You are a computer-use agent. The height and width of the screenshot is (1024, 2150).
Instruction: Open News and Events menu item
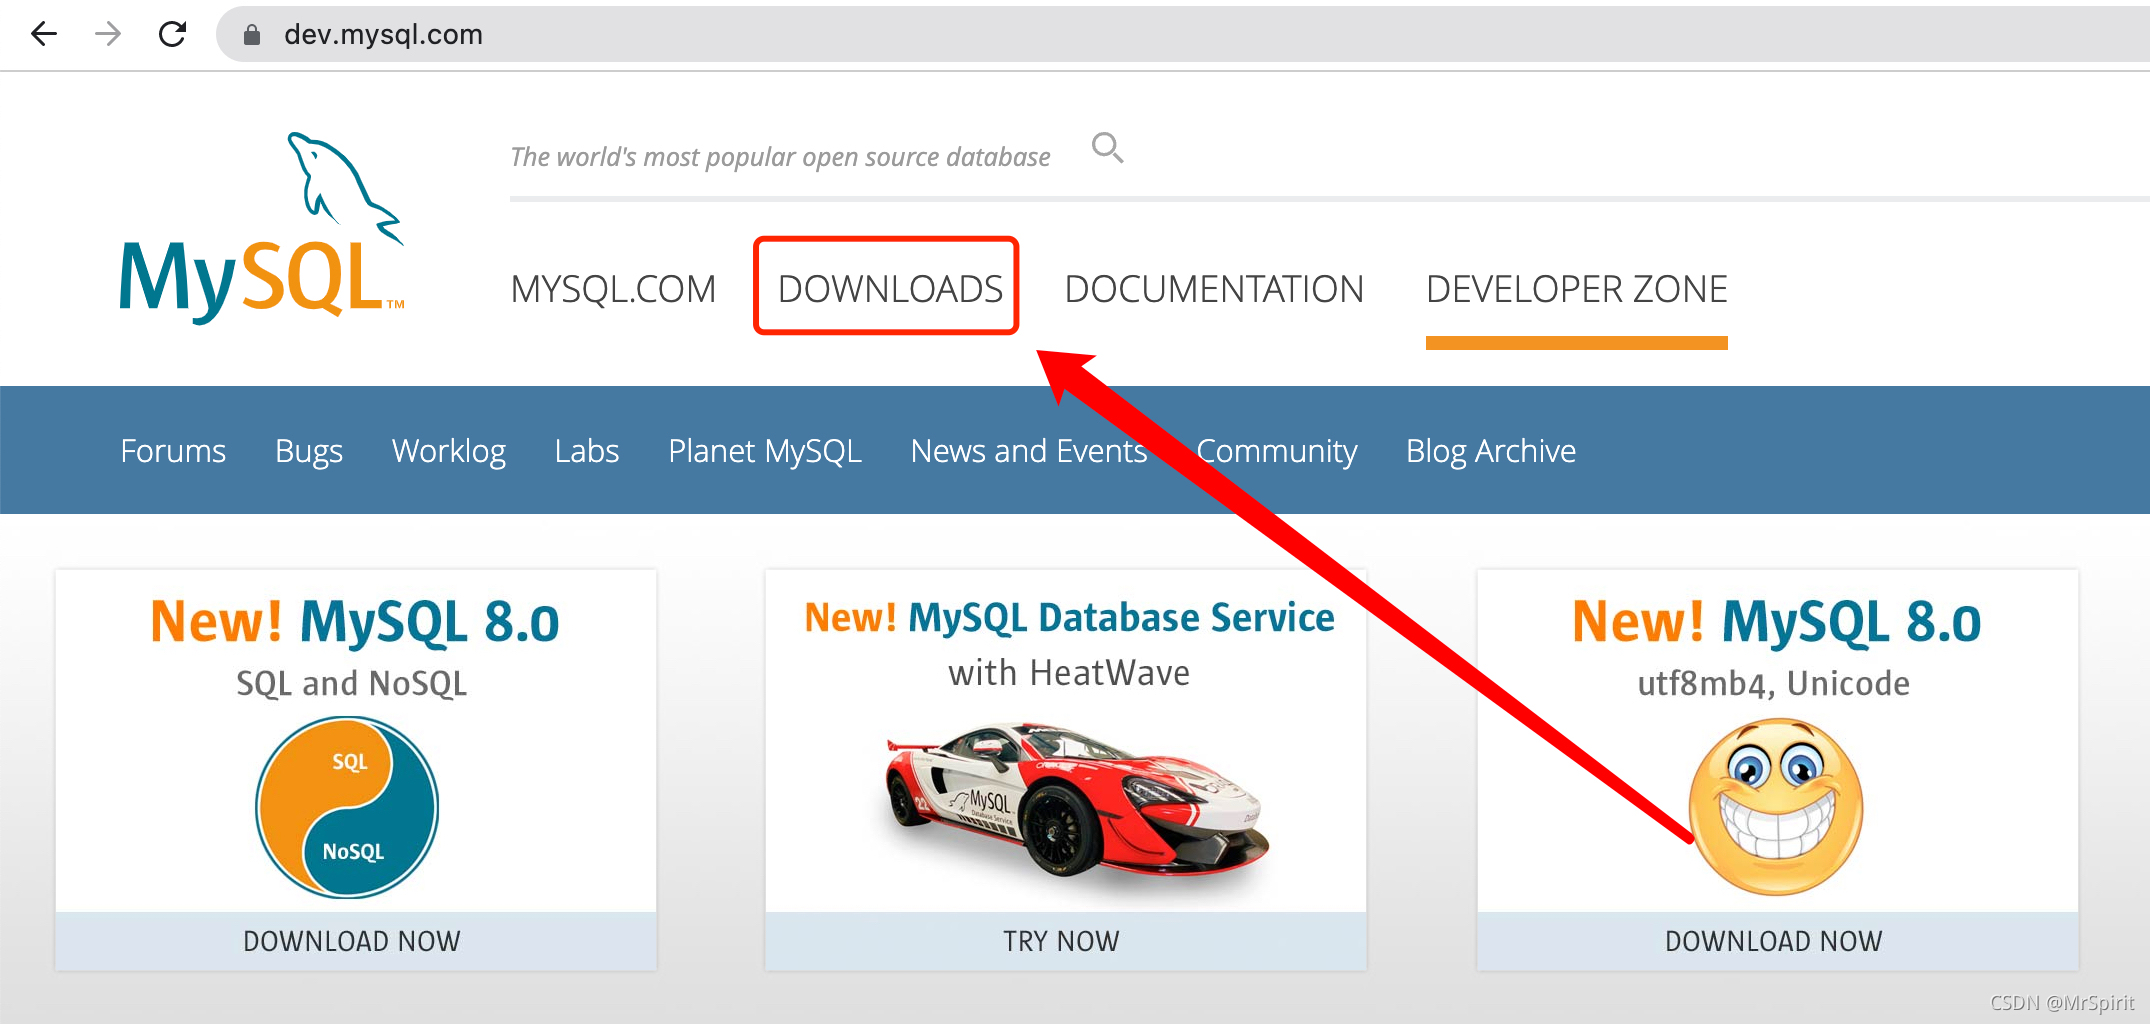[1029, 451]
